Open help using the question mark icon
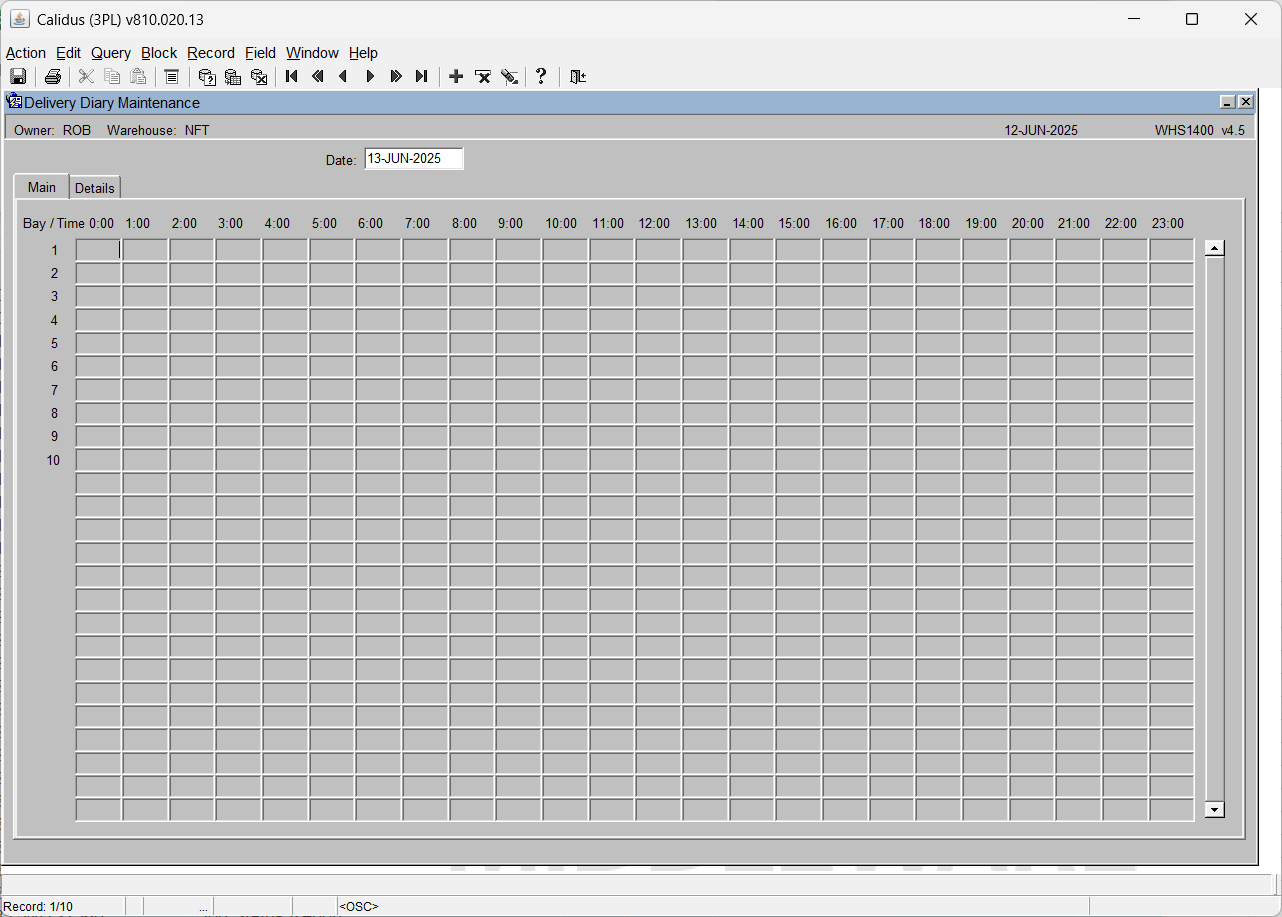The image size is (1282, 917). [541, 77]
